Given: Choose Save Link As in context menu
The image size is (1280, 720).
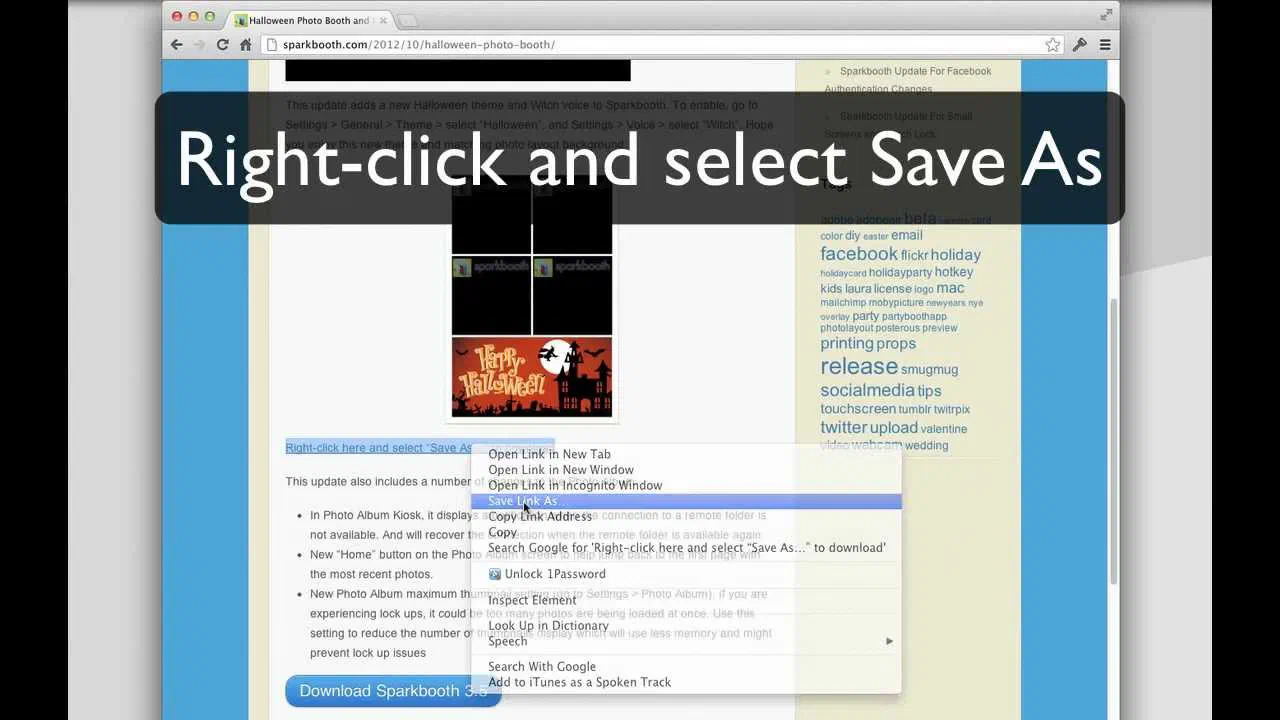Looking at the screenshot, I should tap(686, 501).
